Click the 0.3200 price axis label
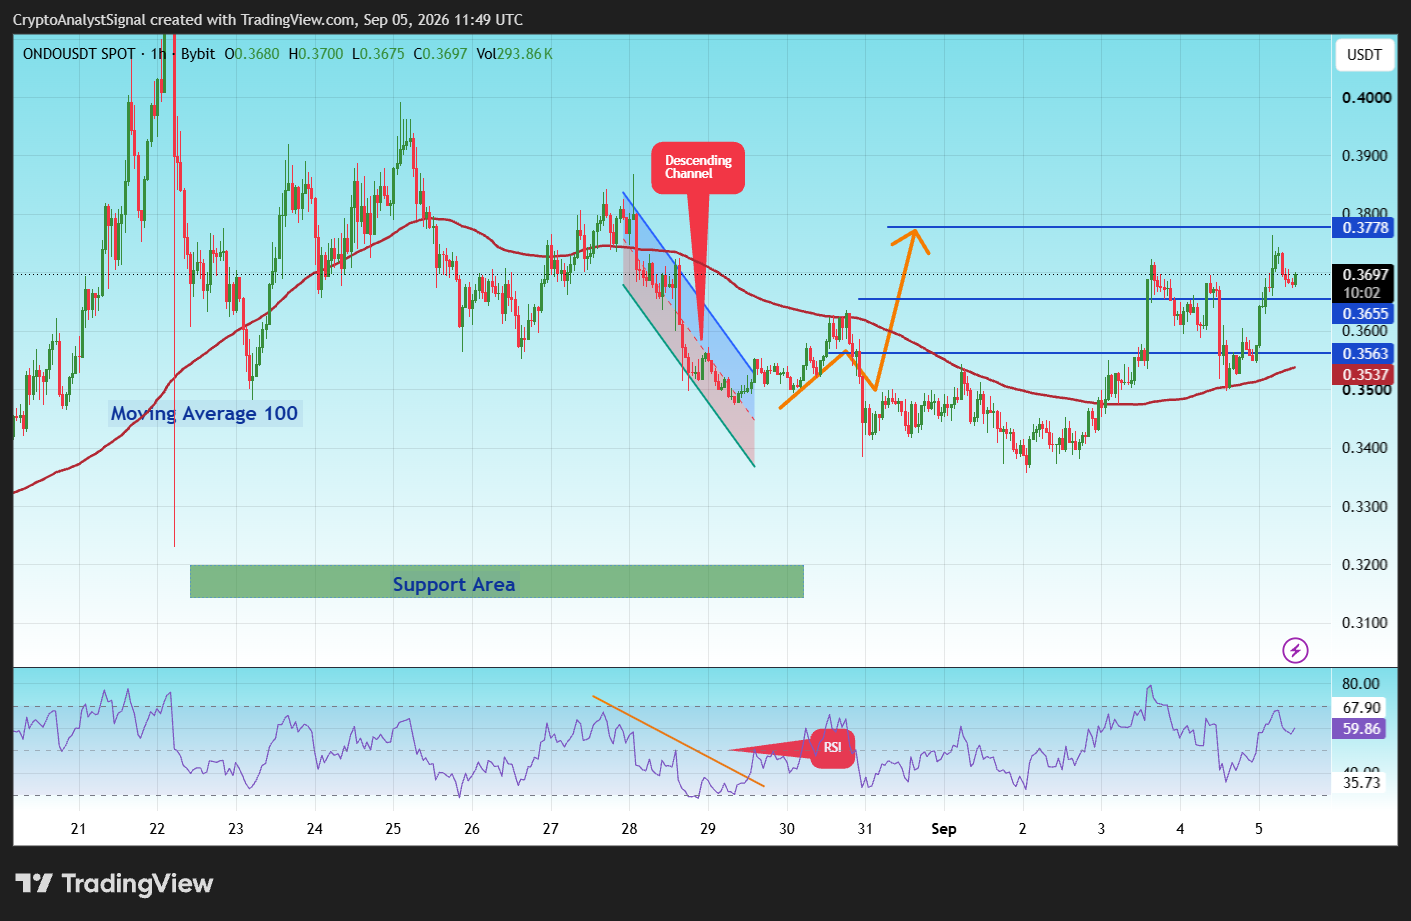 point(1366,565)
